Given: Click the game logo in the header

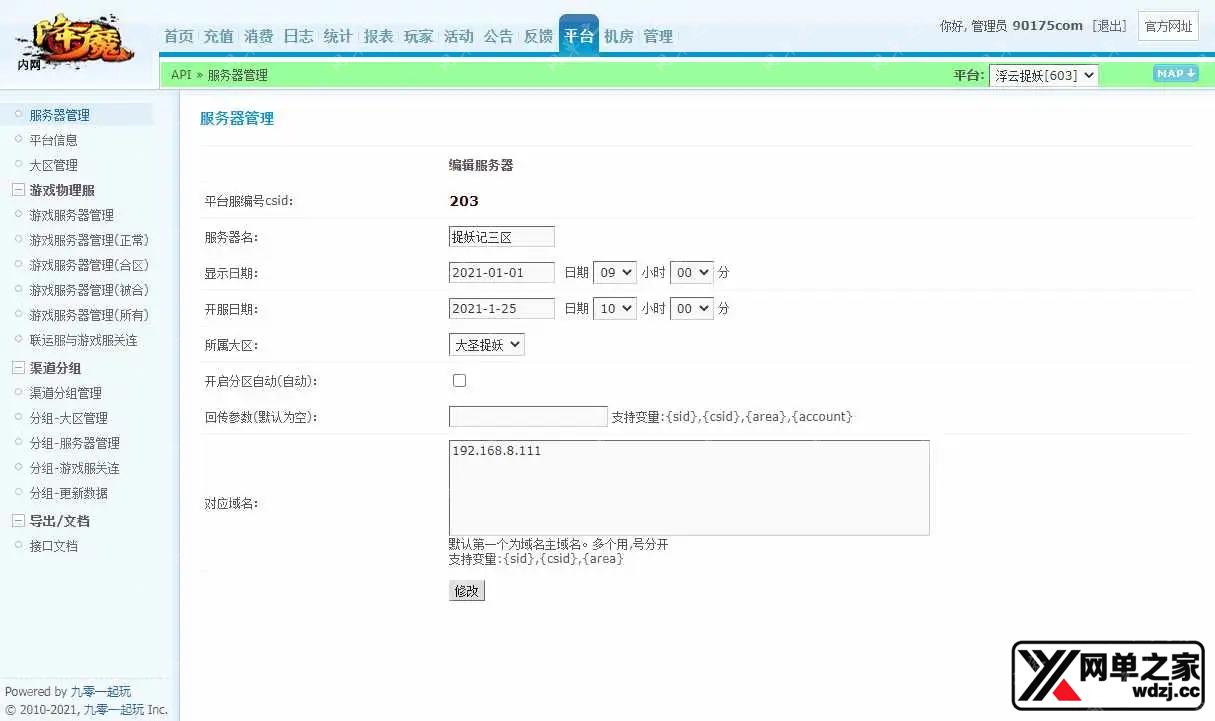Looking at the screenshot, I should point(75,42).
